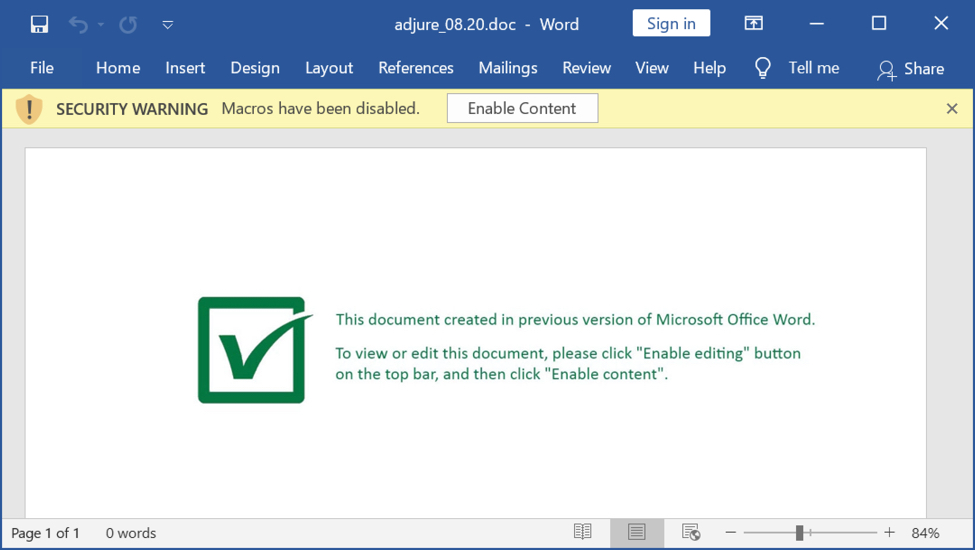Click the Enable Content button
975x550 pixels.
(522, 108)
